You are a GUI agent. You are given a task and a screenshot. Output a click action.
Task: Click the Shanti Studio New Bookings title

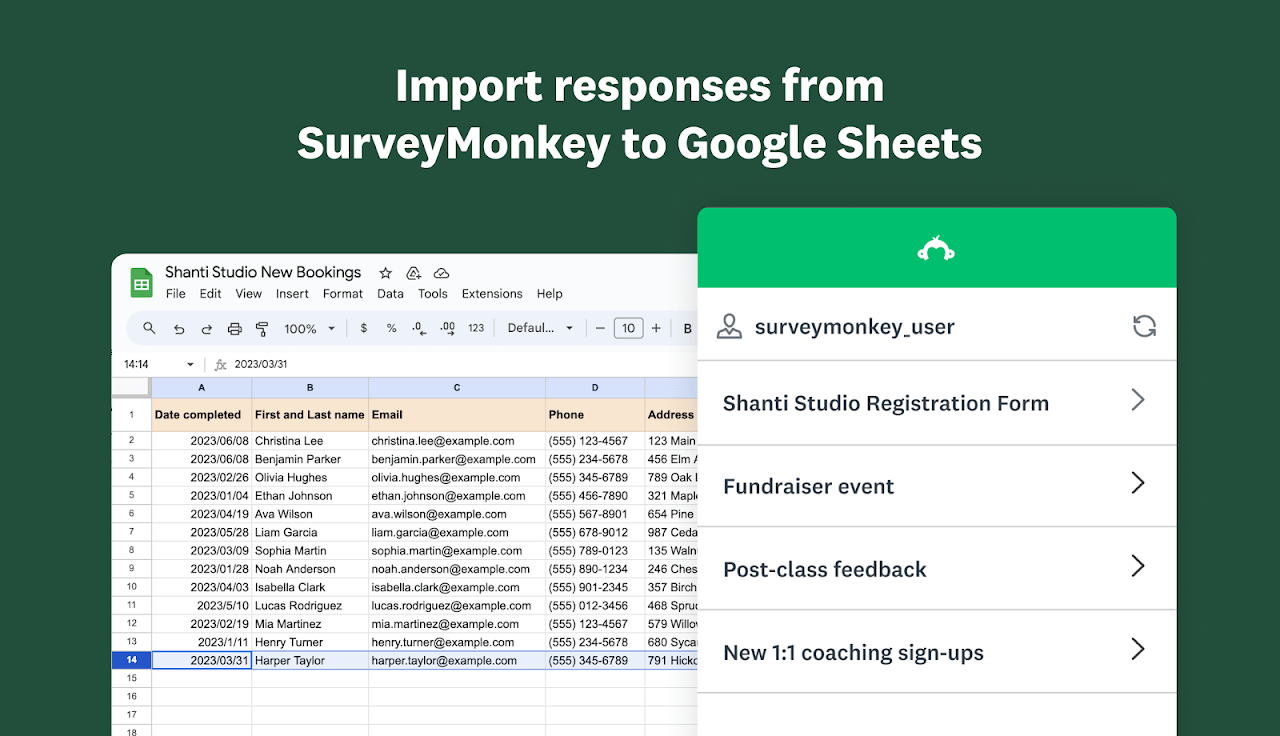[x=263, y=272]
